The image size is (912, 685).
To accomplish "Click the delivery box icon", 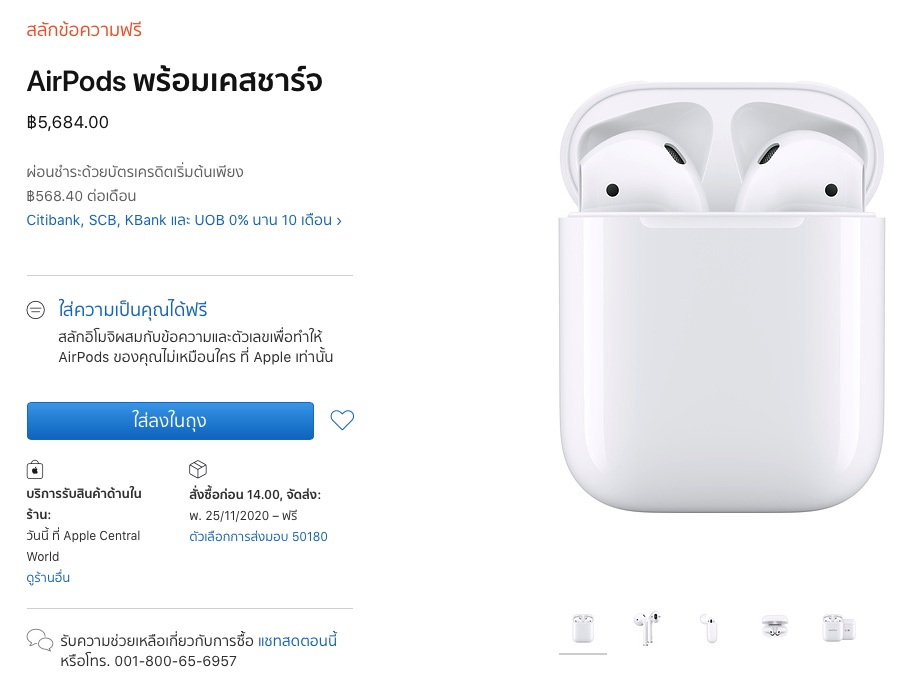I will point(198,469).
